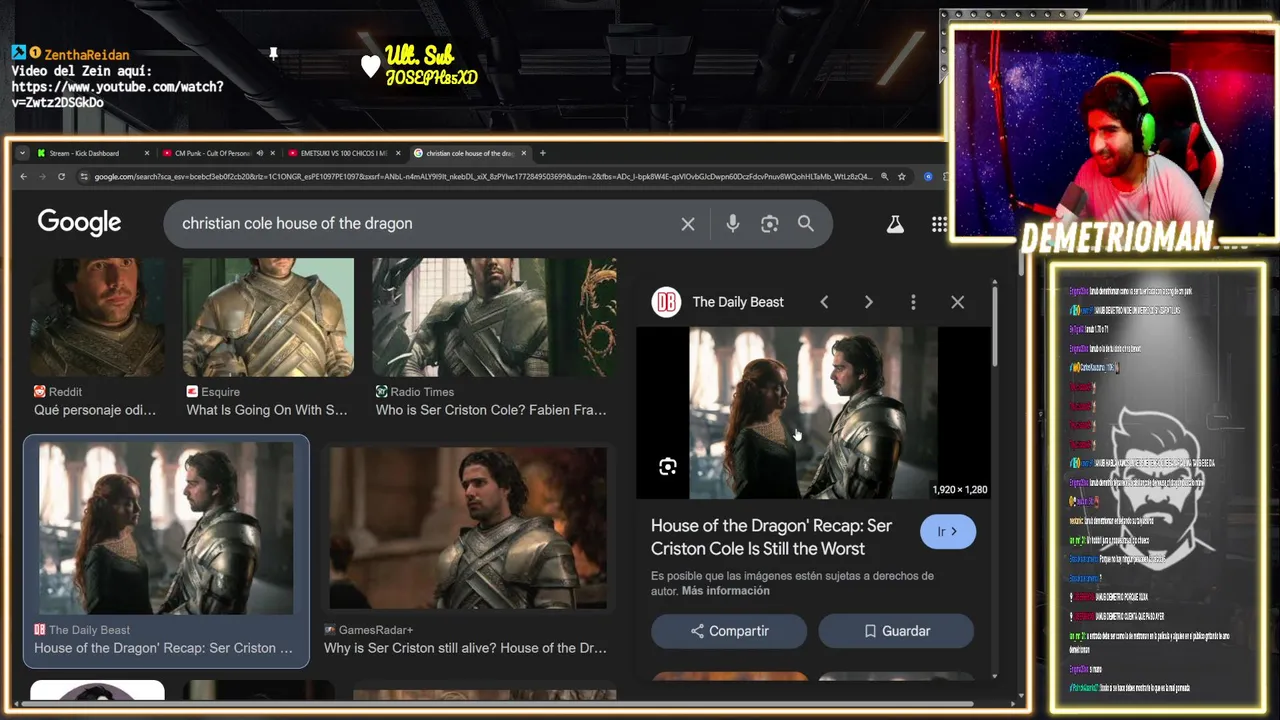Click the image dimensions label 1,920 × 1,280
Screen dimensions: 1280x720
(959, 490)
